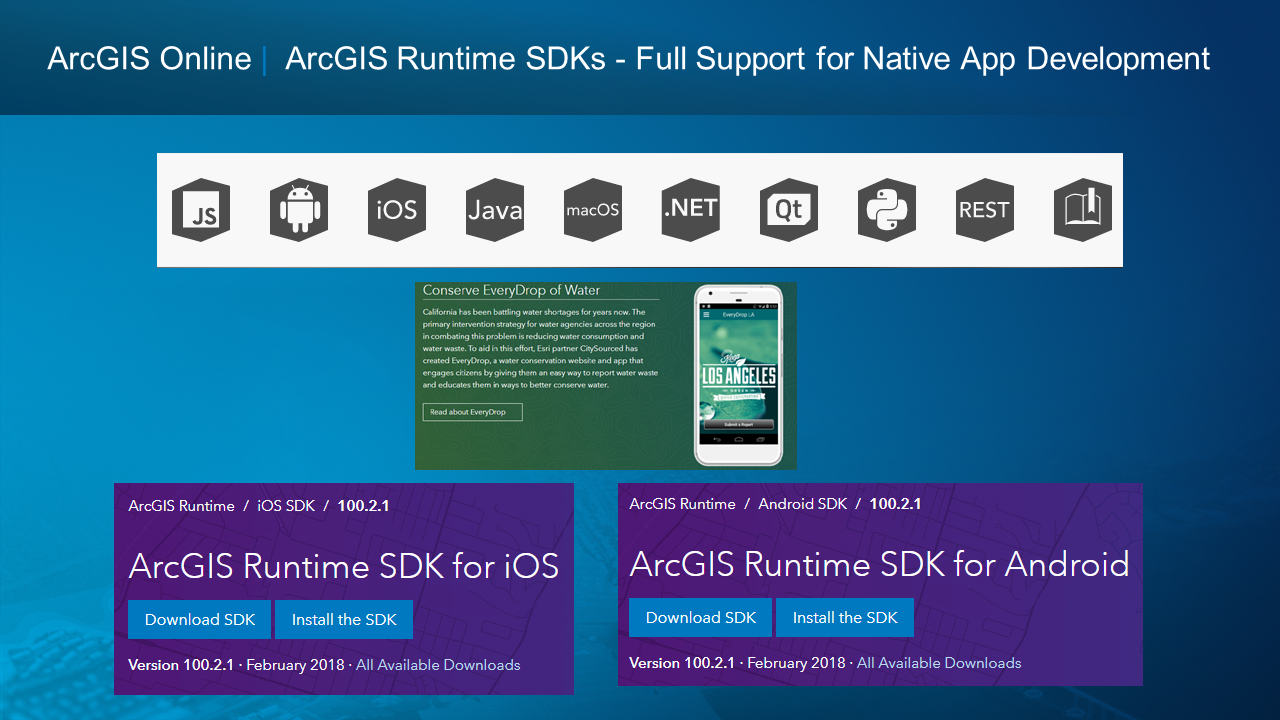
Task: Click ArcGIS Runtime breadcrumb in iOS panel
Action: pos(181,506)
